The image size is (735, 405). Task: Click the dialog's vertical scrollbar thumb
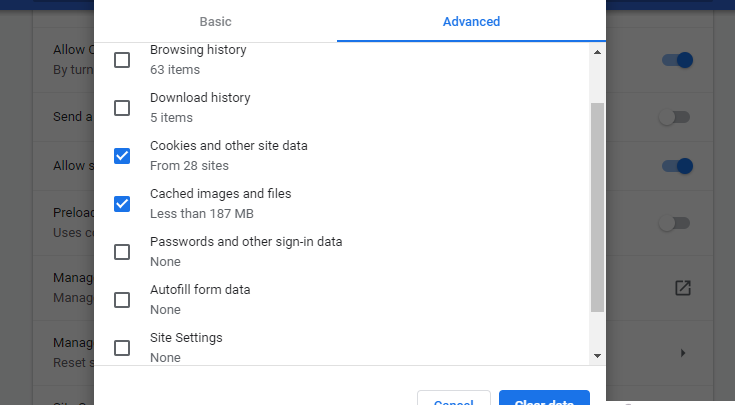click(597, 205)
